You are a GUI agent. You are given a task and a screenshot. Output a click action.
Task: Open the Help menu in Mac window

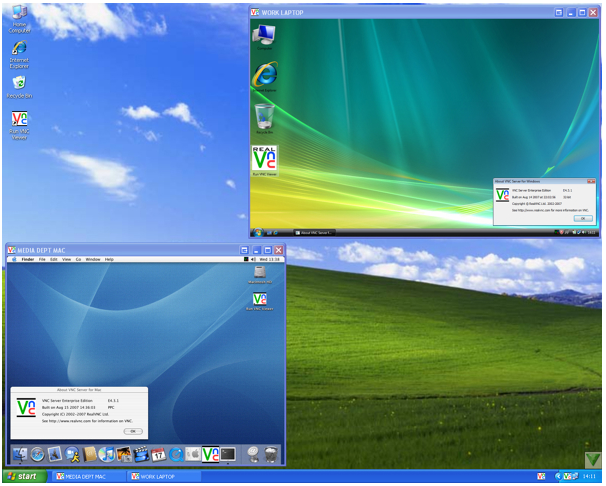tap(109, 259)
